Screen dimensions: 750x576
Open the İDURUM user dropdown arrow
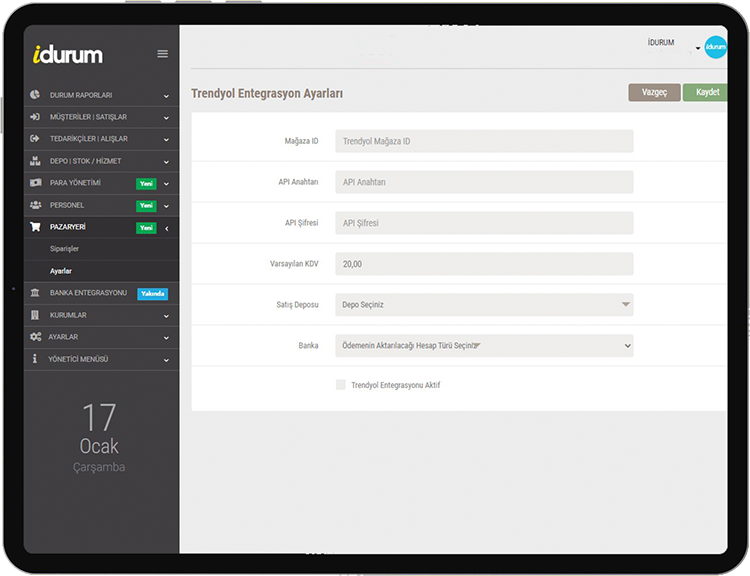pyautogui.click(x=698, y=48)
